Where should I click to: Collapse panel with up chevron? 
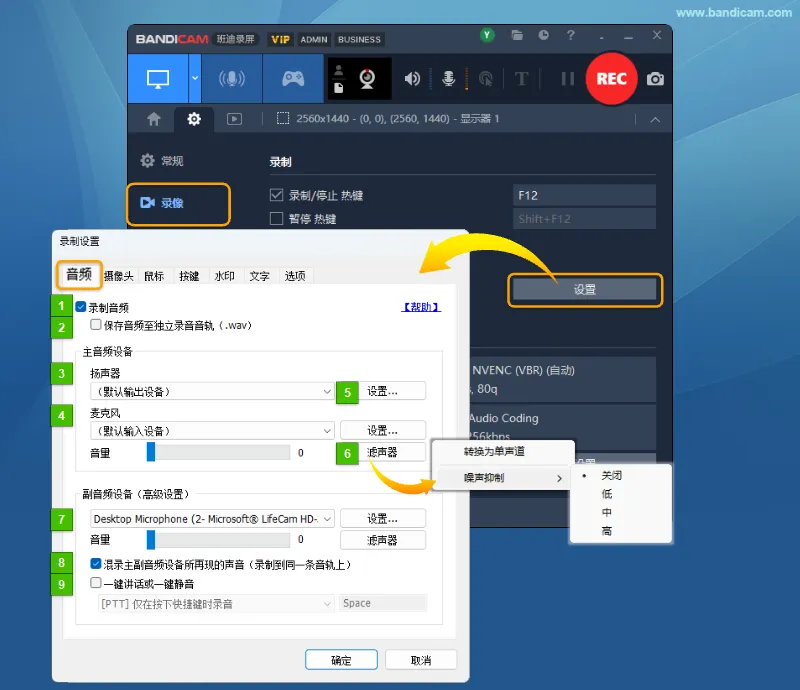click(655, 120)
